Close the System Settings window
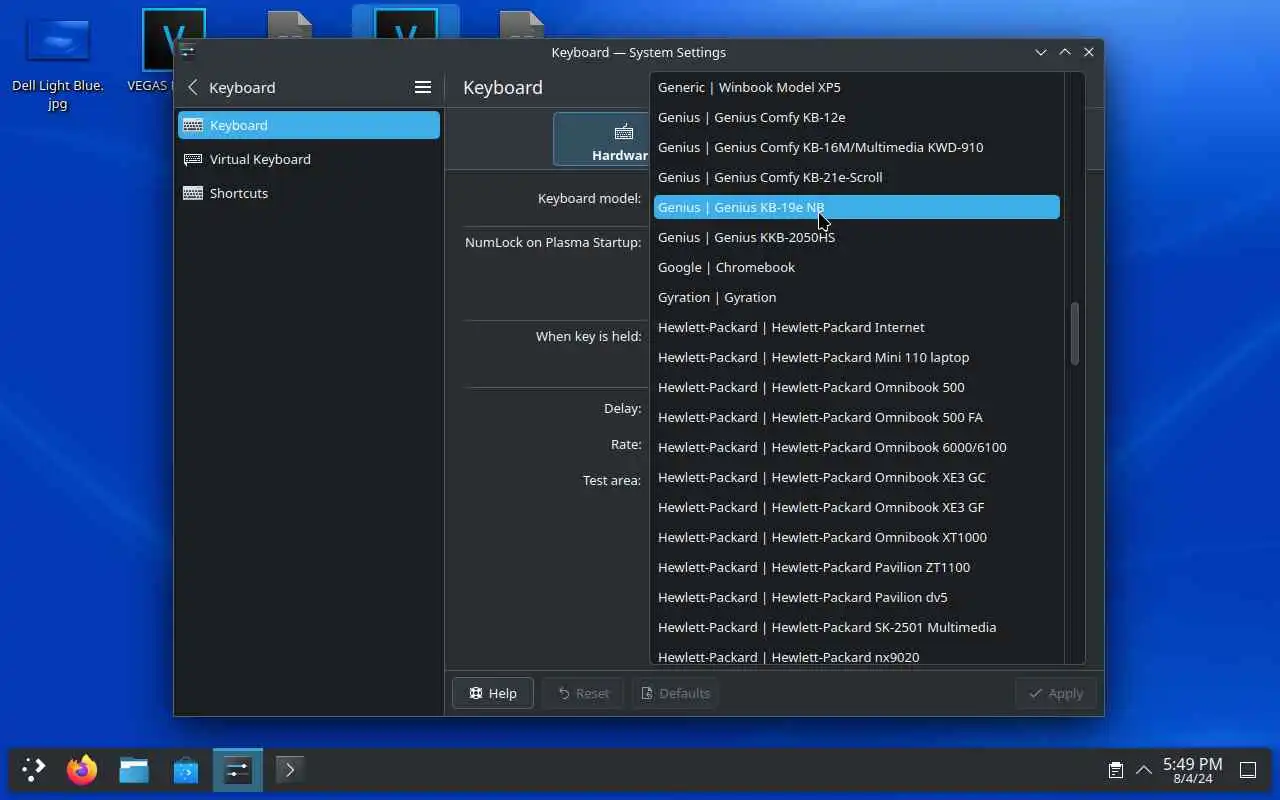 coord(1089,52)
